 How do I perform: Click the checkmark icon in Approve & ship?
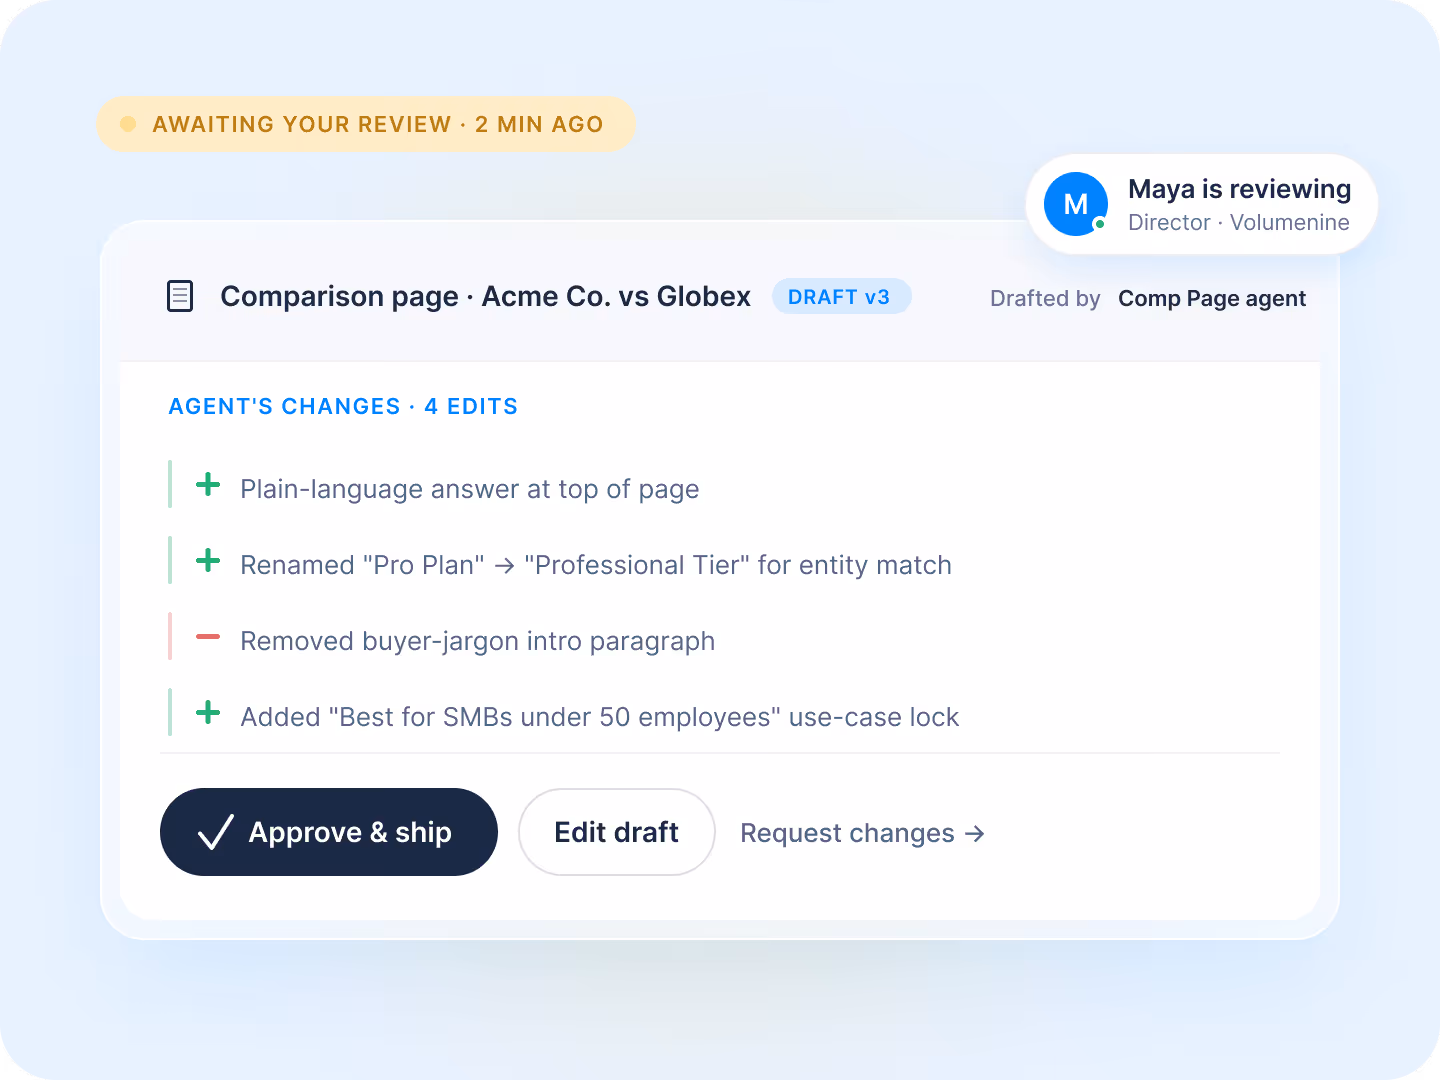tap(215, 832)
